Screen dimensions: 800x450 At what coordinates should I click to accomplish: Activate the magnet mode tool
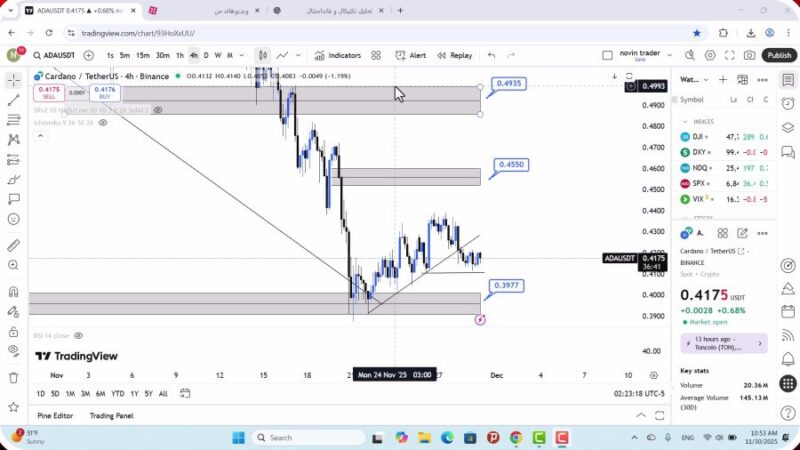pyautogui.click(x=14, y=292)
